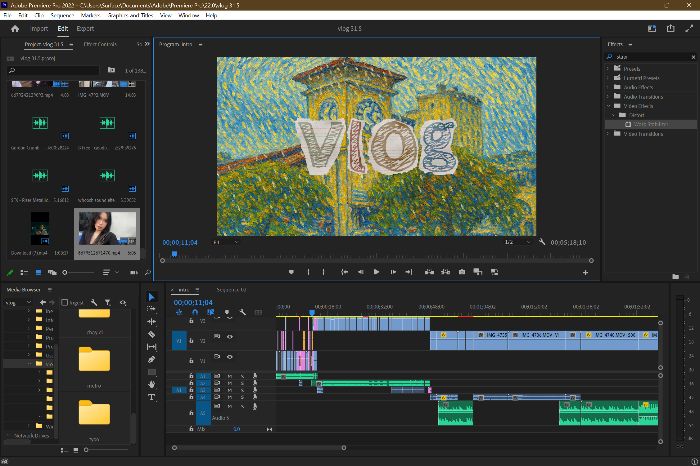700x466 pixels.
Task: Add a marker on the timeline
Action: tap(227, 312)
